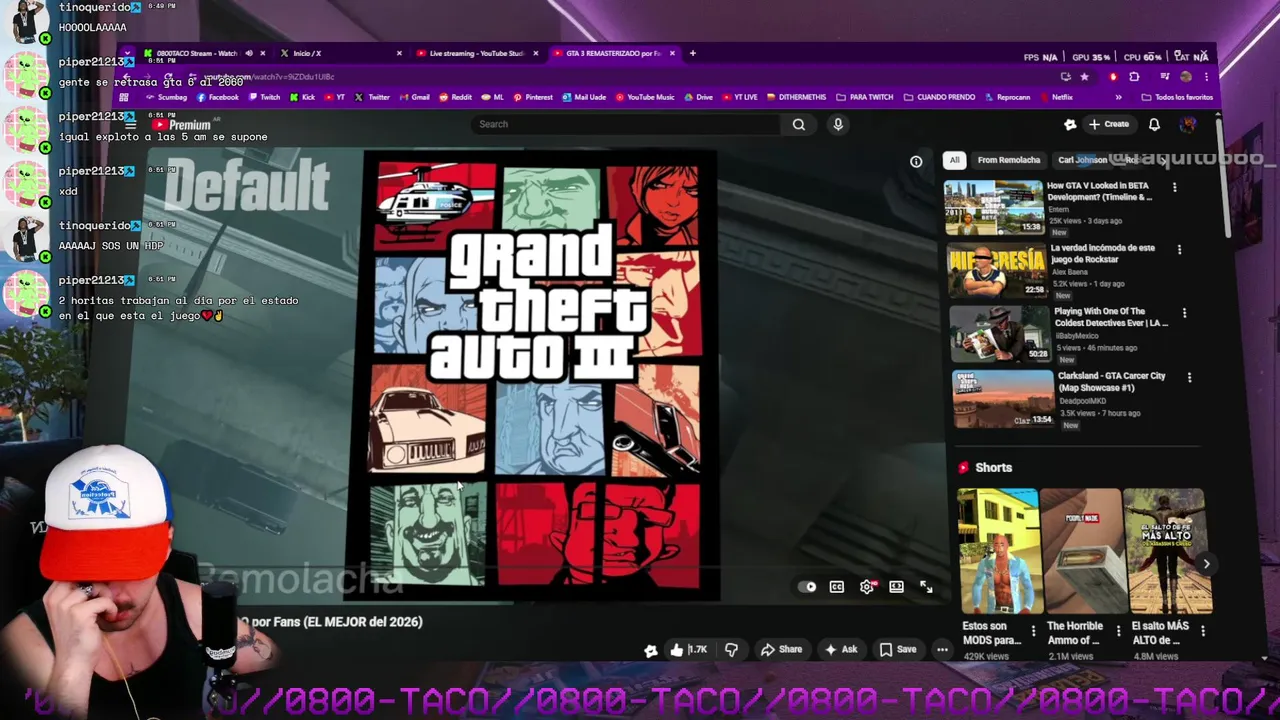Open video player settings gear
Screen dimensions: 1280x720
pos(867,587)
